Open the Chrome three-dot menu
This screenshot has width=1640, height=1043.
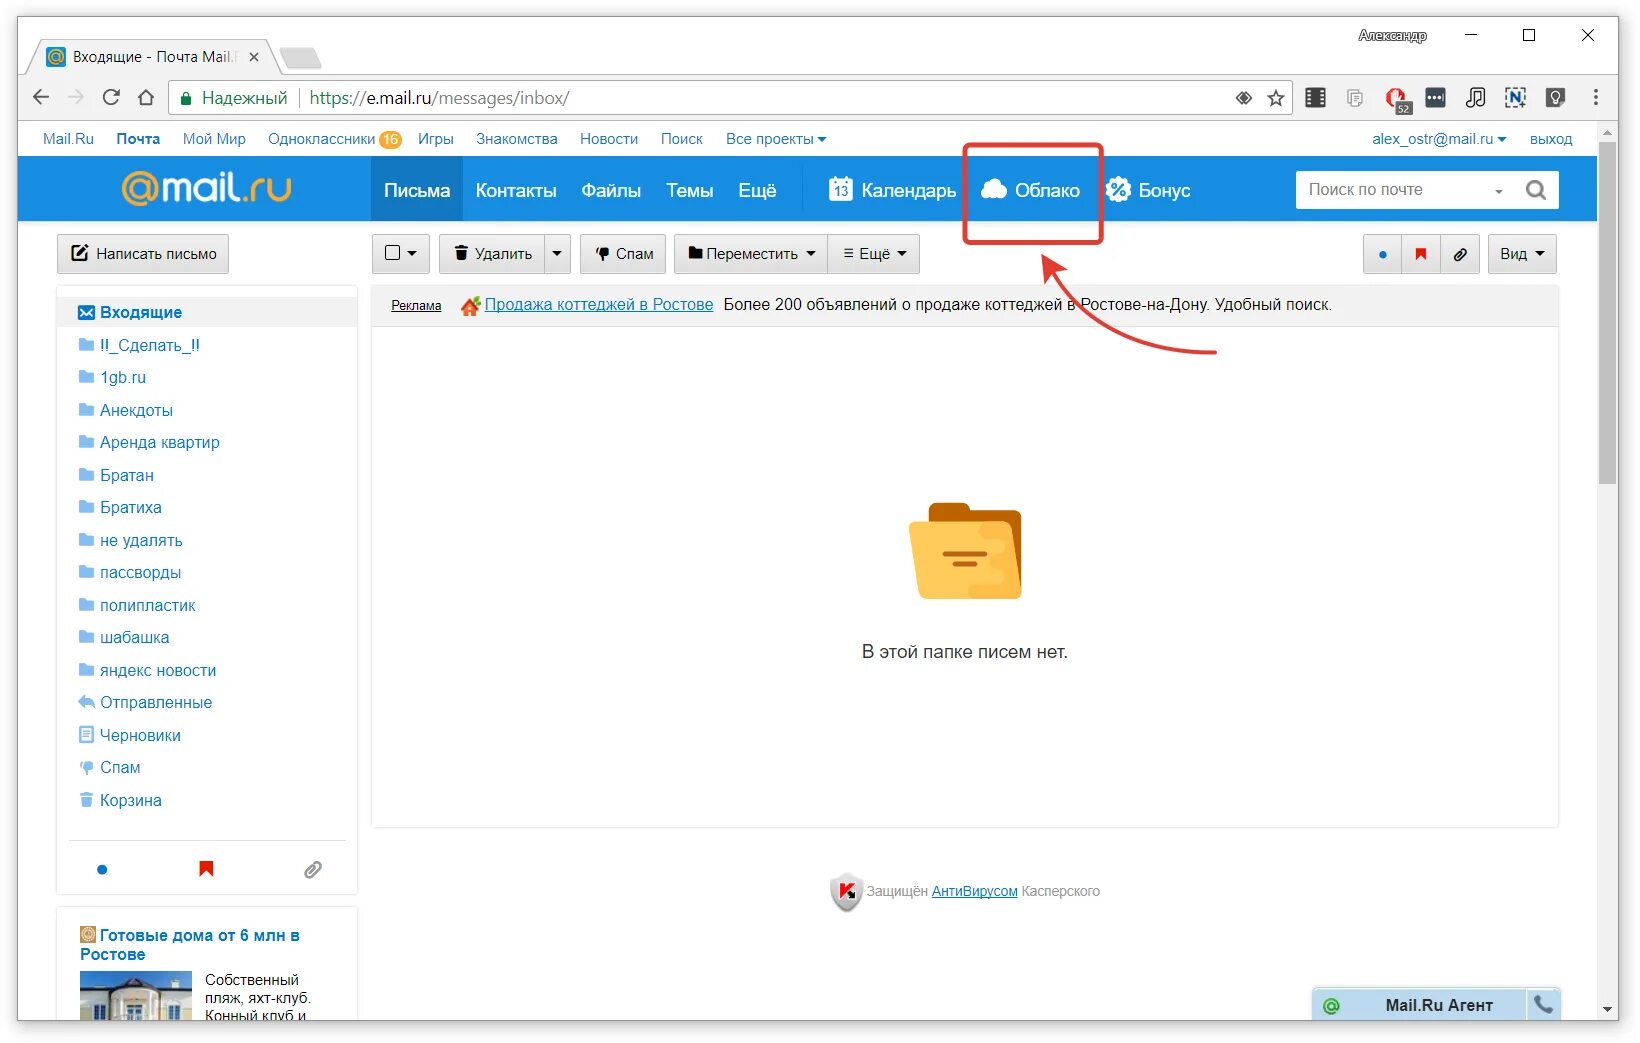tap(1596, 97)
